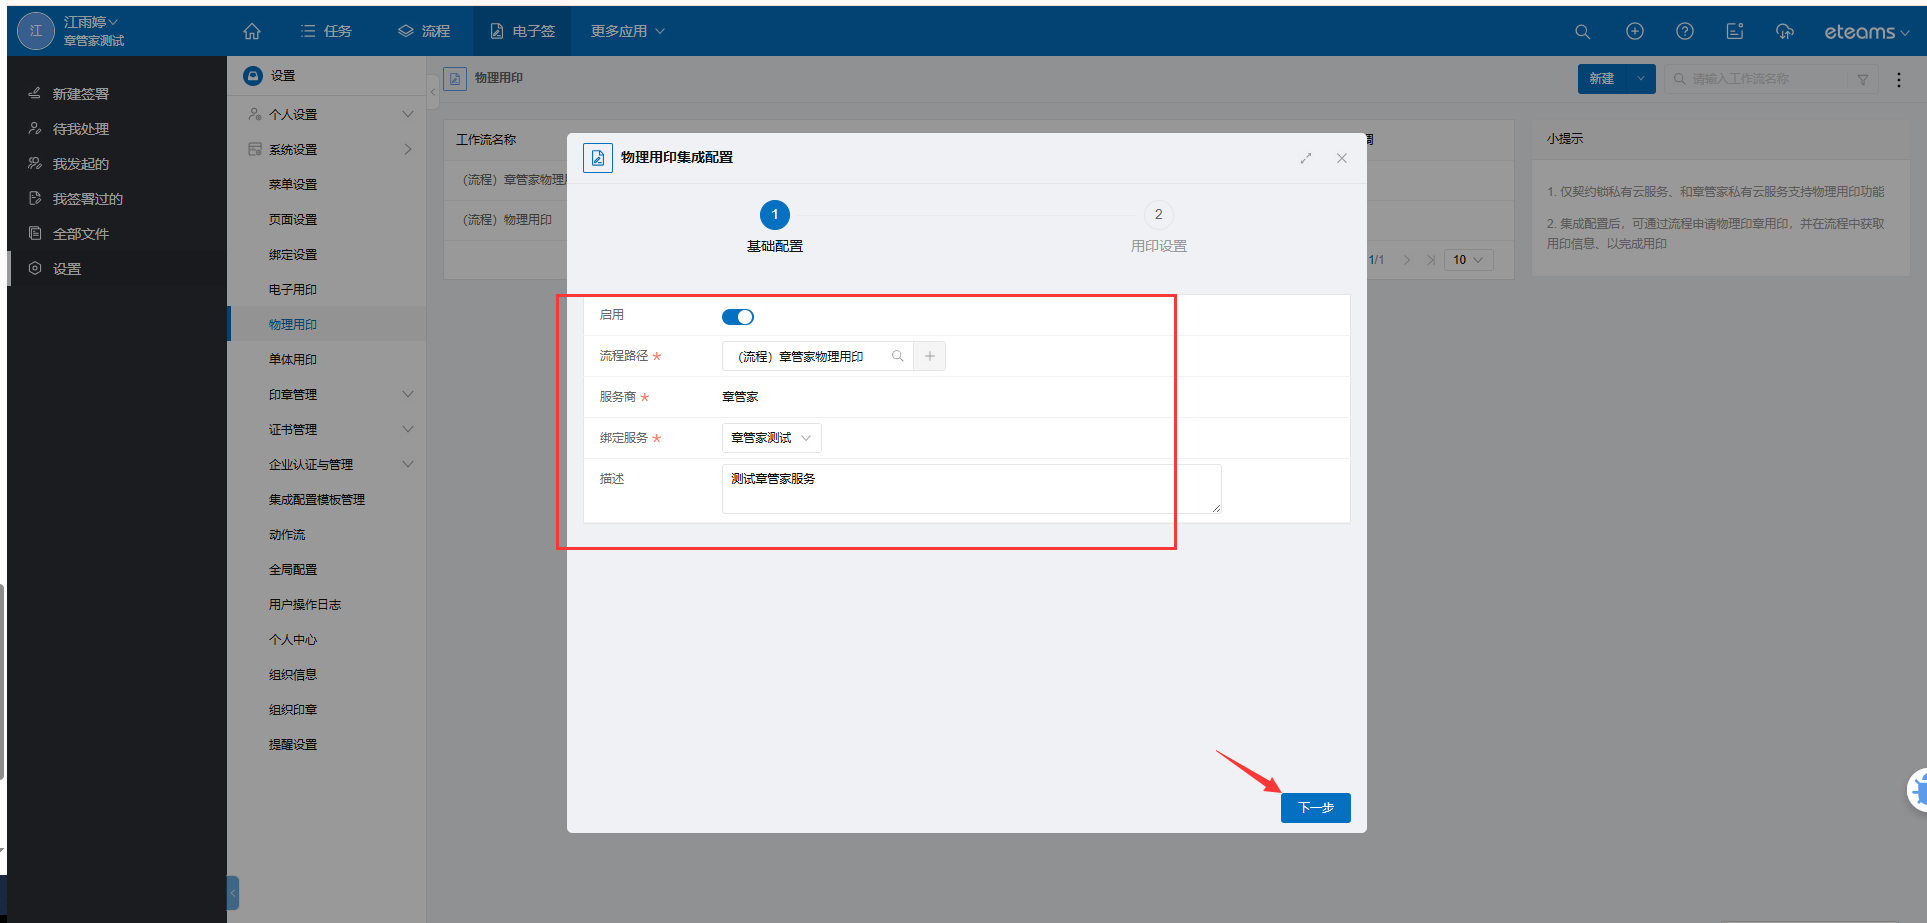This screenshot has width=1927, height=923.
Task: Click the 全部文件 files icon
Action: tap(35, 233)
